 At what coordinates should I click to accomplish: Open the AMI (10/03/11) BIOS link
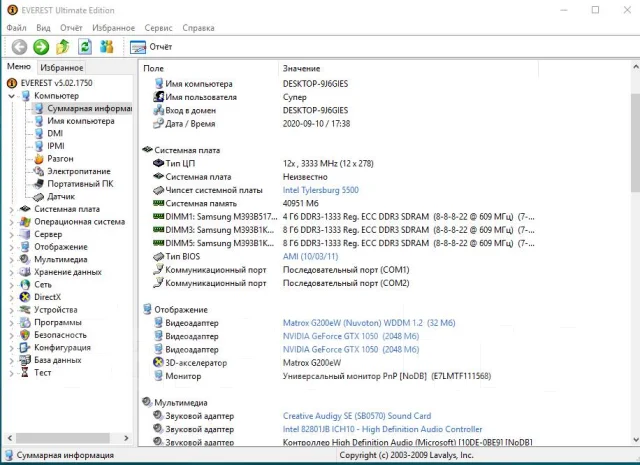pyautogui.click(x=310, y=257)
